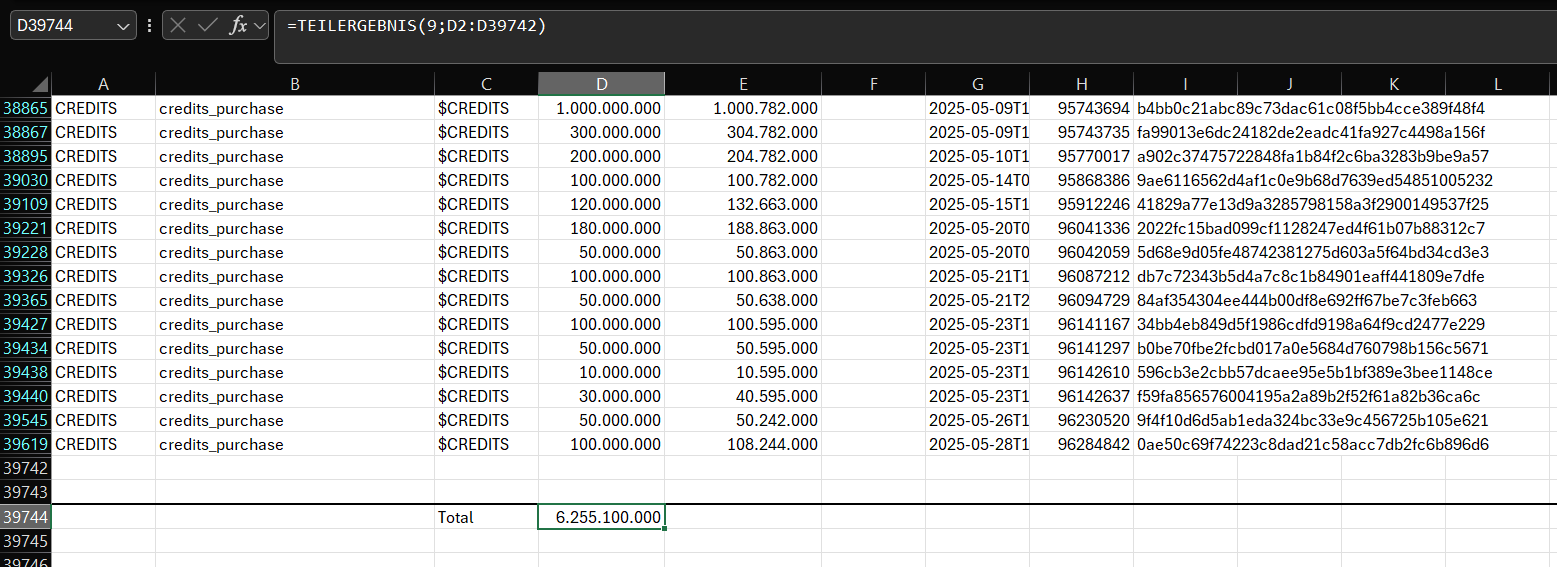
Task: Select row header 39745
Action: click(x=25, y=541)
